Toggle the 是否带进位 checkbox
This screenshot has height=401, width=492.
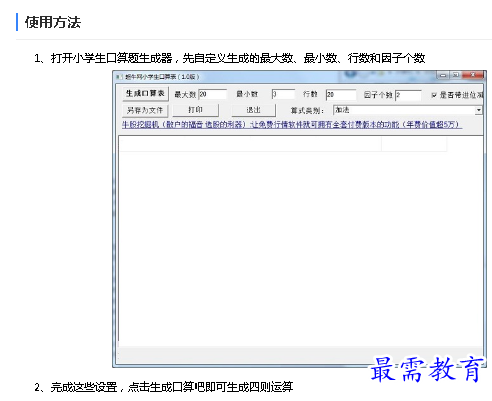pyautogui.click(x=434, y=95)
